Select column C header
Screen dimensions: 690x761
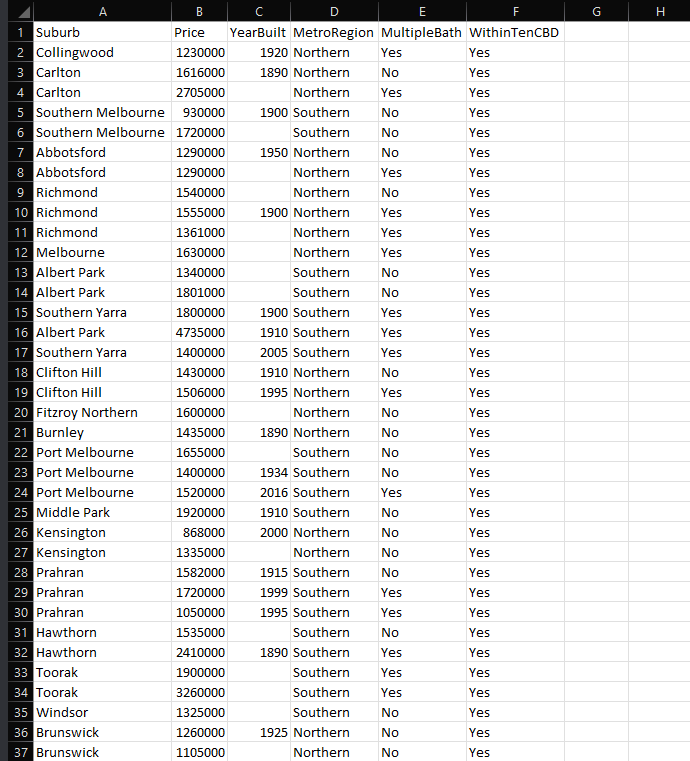click(259, 11)
